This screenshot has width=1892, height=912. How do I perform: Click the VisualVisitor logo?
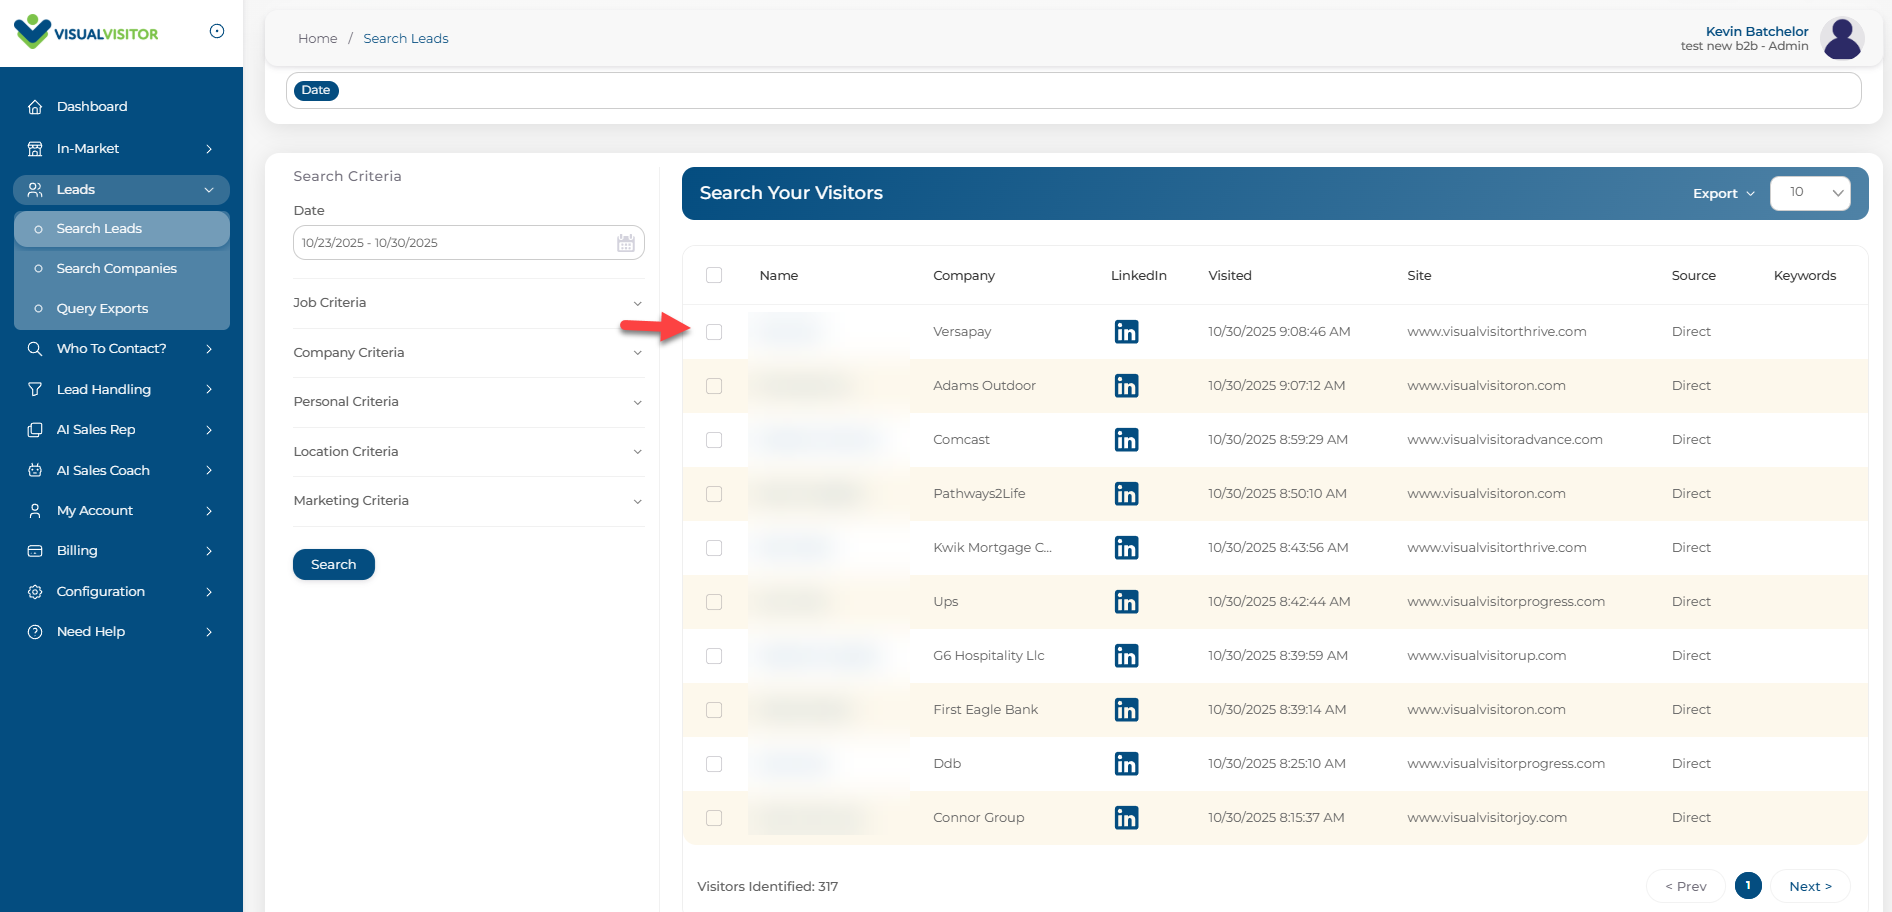[86, 33]
